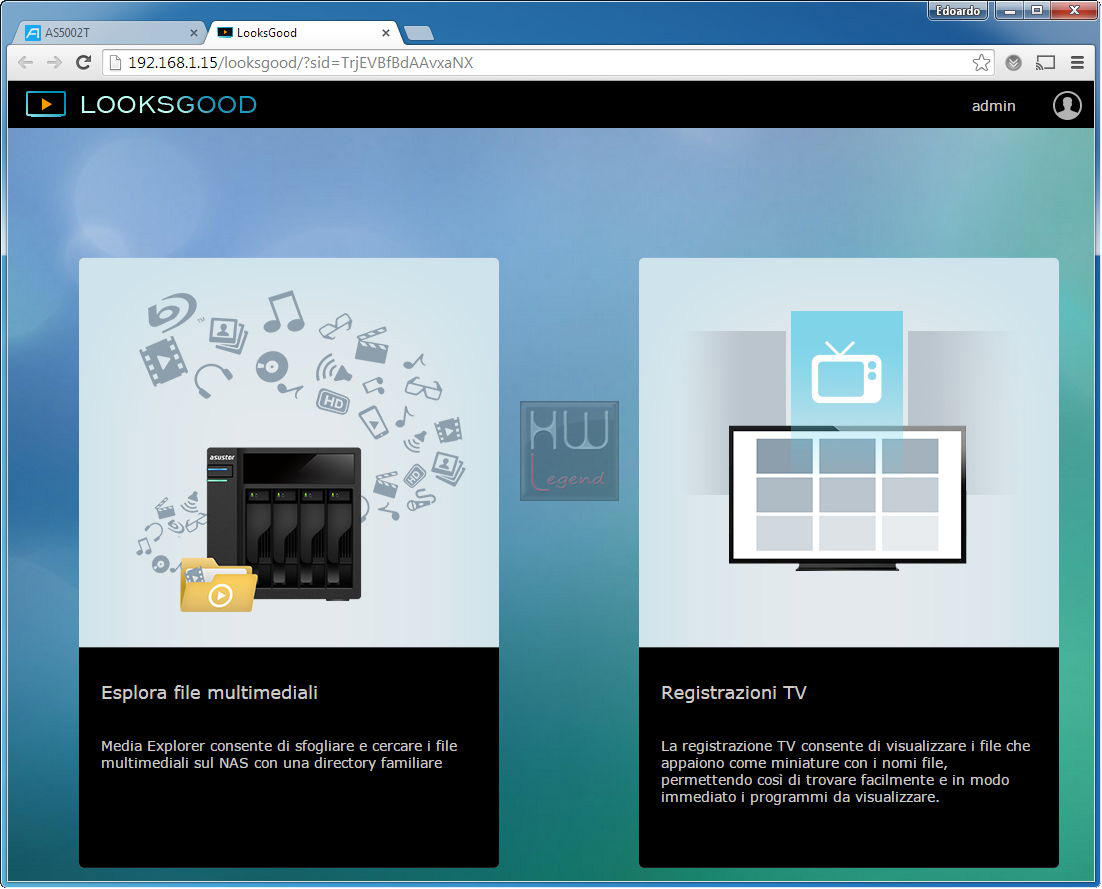The image size is (1102, 889).
Task: Click the Esplora file multimediali heading
Action: [209, 692]
